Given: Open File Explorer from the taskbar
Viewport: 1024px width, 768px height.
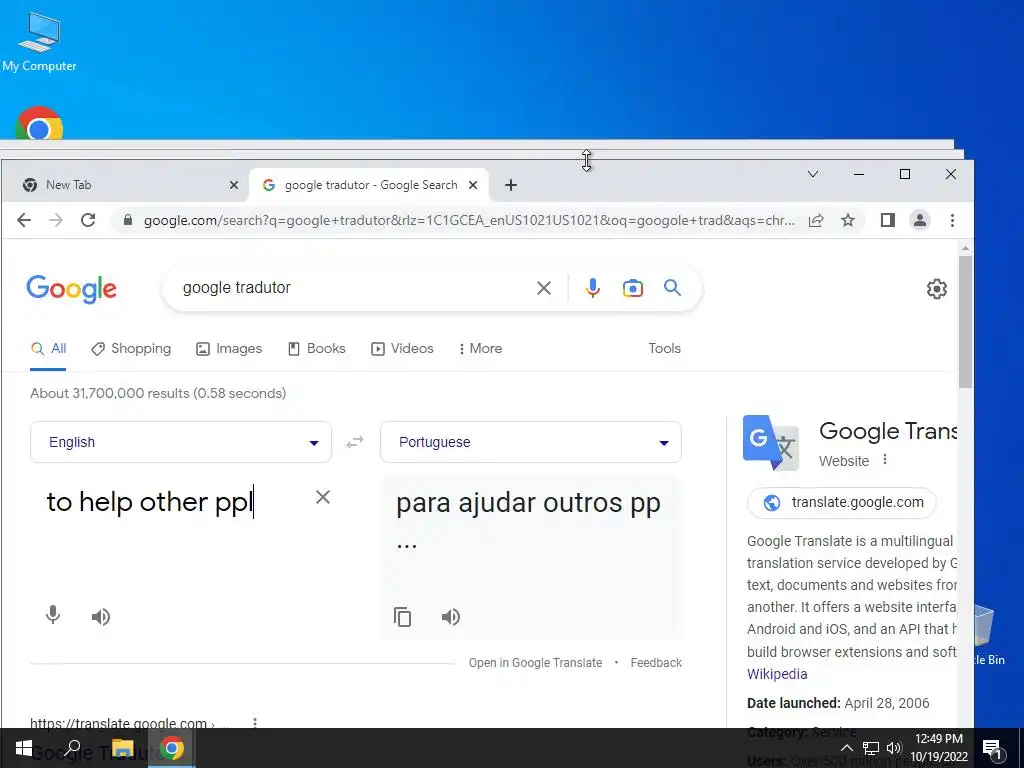Looking at the screenshot, I should 122,748.
